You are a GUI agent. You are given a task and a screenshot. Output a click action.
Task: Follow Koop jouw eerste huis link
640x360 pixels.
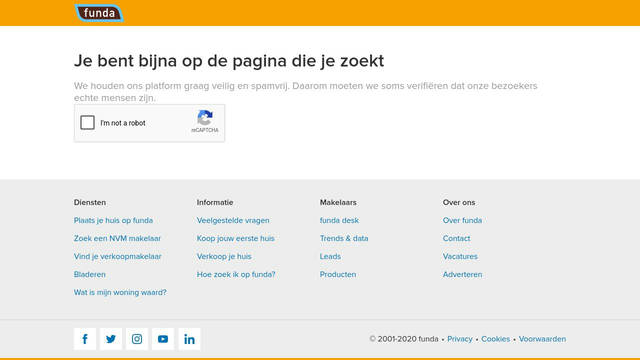pyautogui.click(x=236, y=238)
